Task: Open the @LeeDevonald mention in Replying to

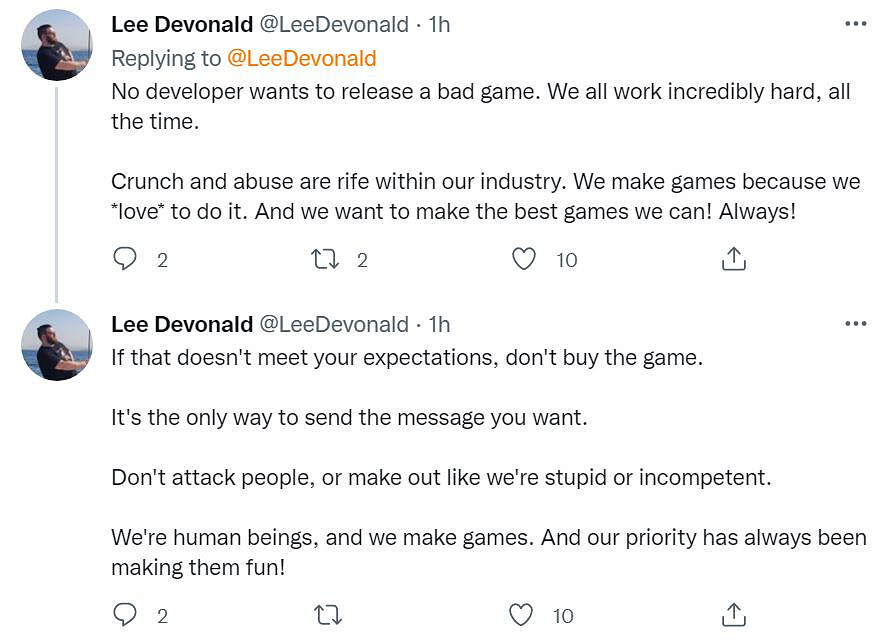Action: tap(302, 58)
